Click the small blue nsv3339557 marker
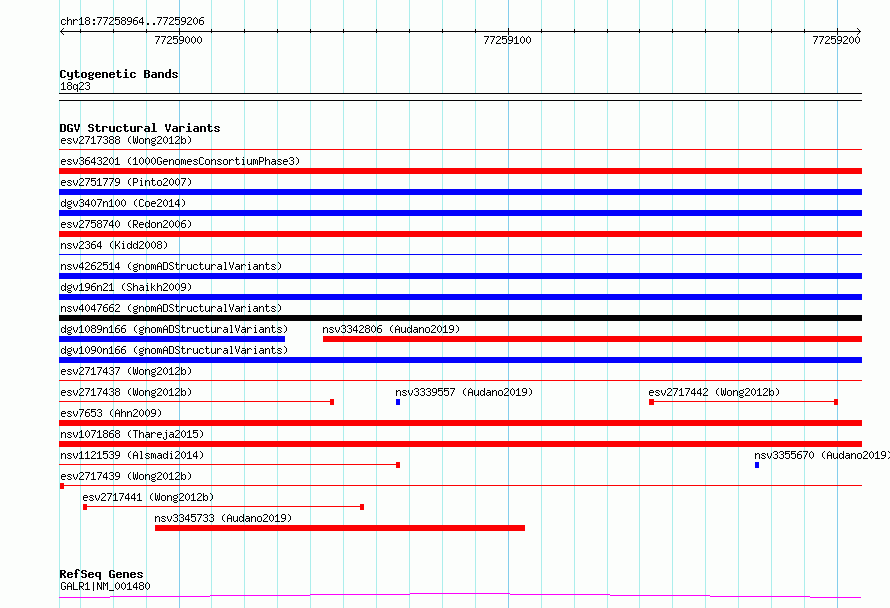The image size is (890, 608). pyautogui.click(x=398, y=402)
